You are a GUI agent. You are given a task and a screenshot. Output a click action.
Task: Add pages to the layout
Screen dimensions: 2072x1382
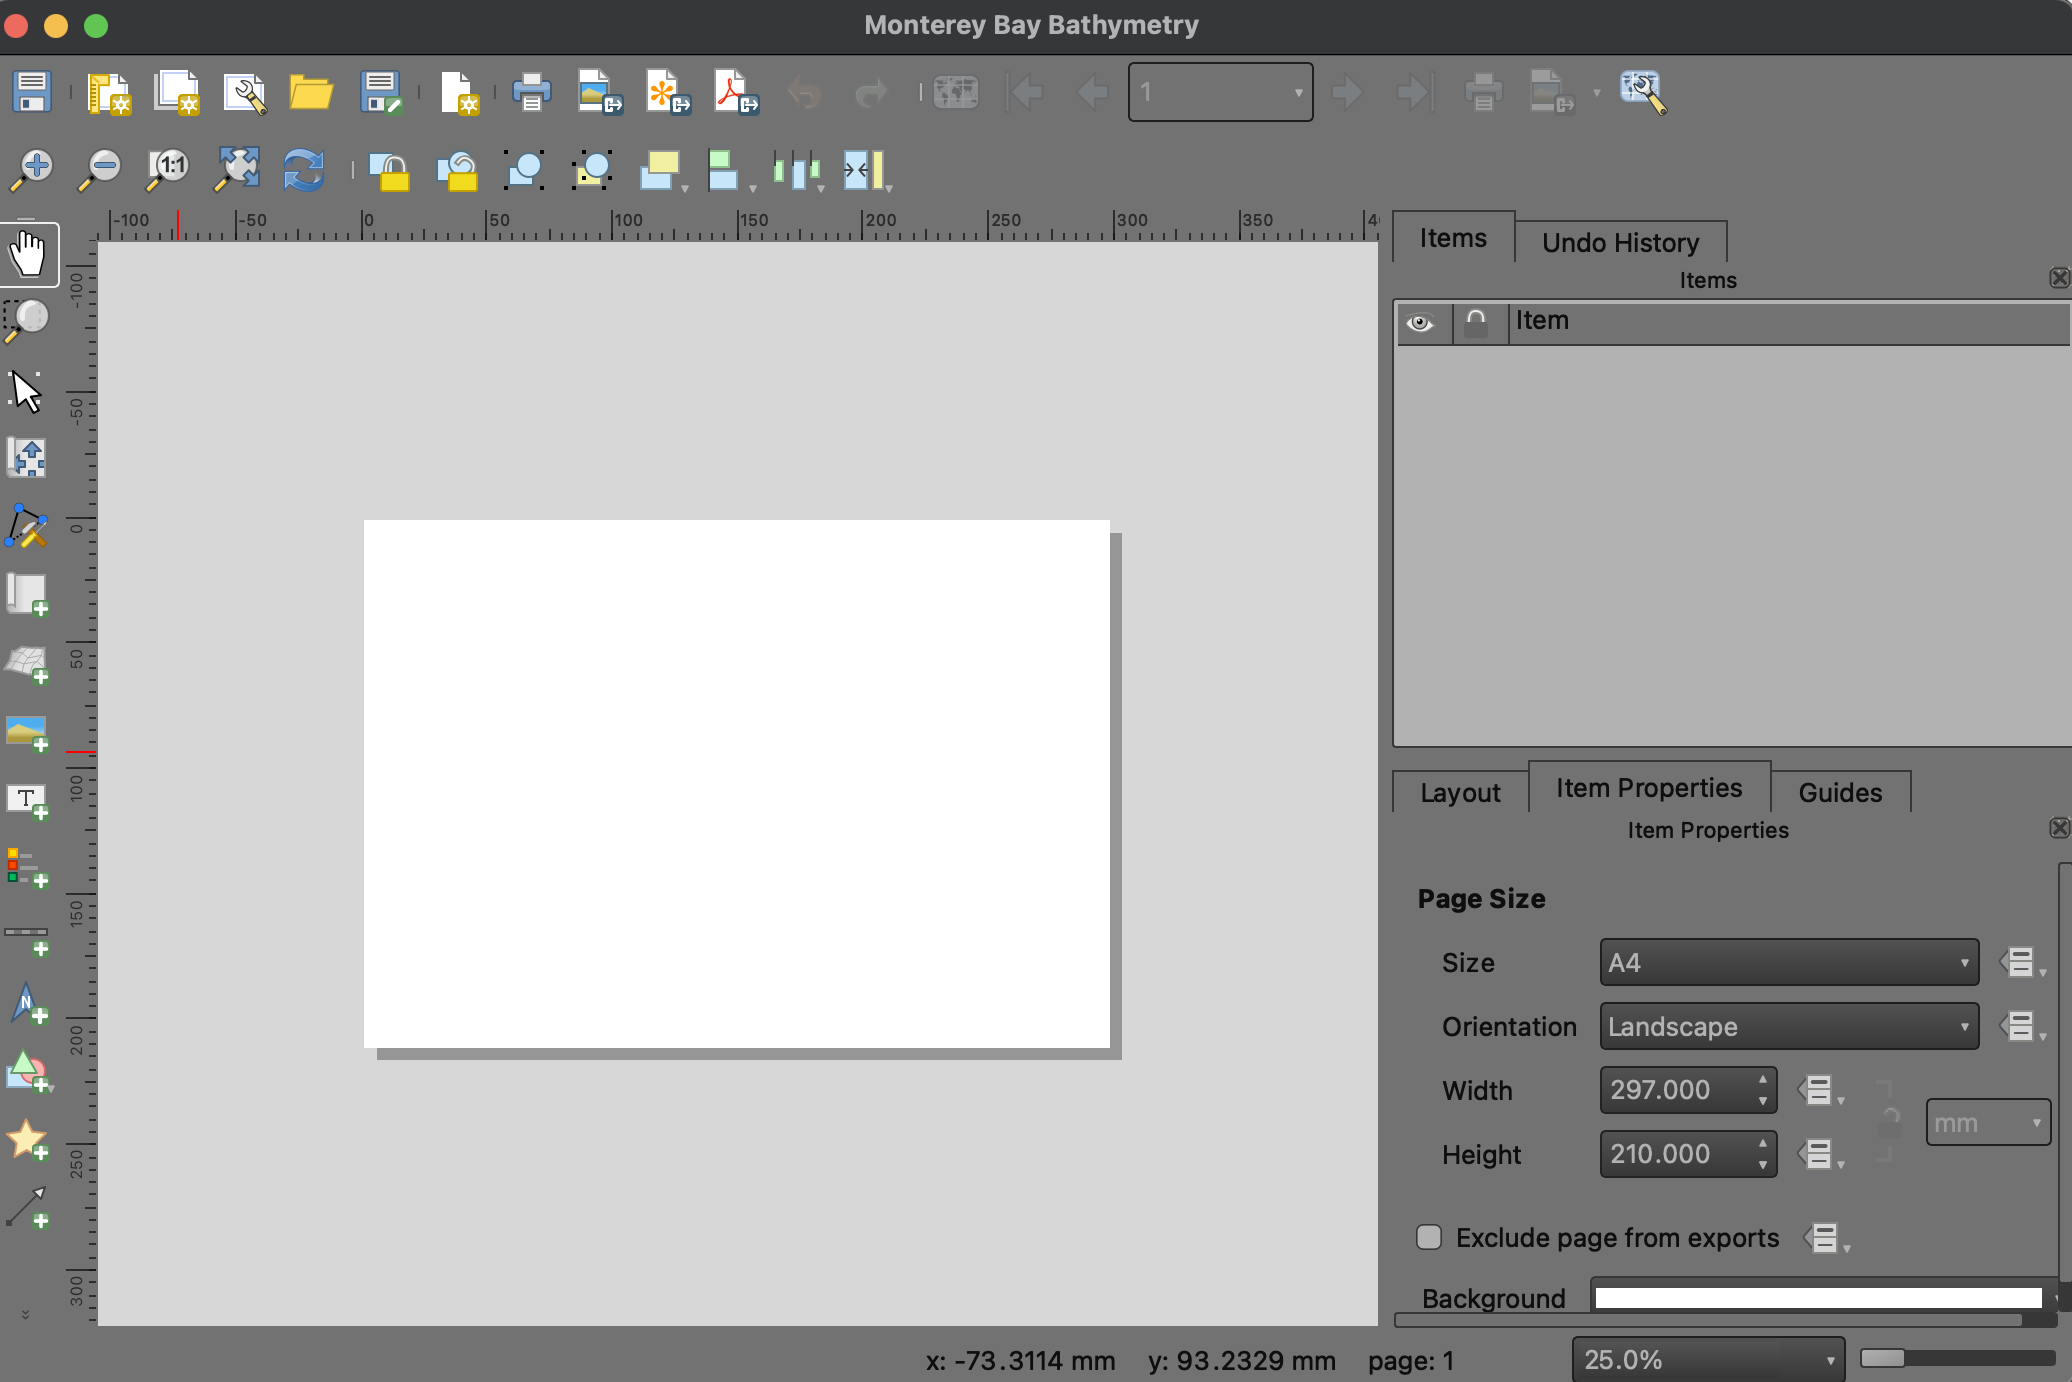(x=459, y=92)
